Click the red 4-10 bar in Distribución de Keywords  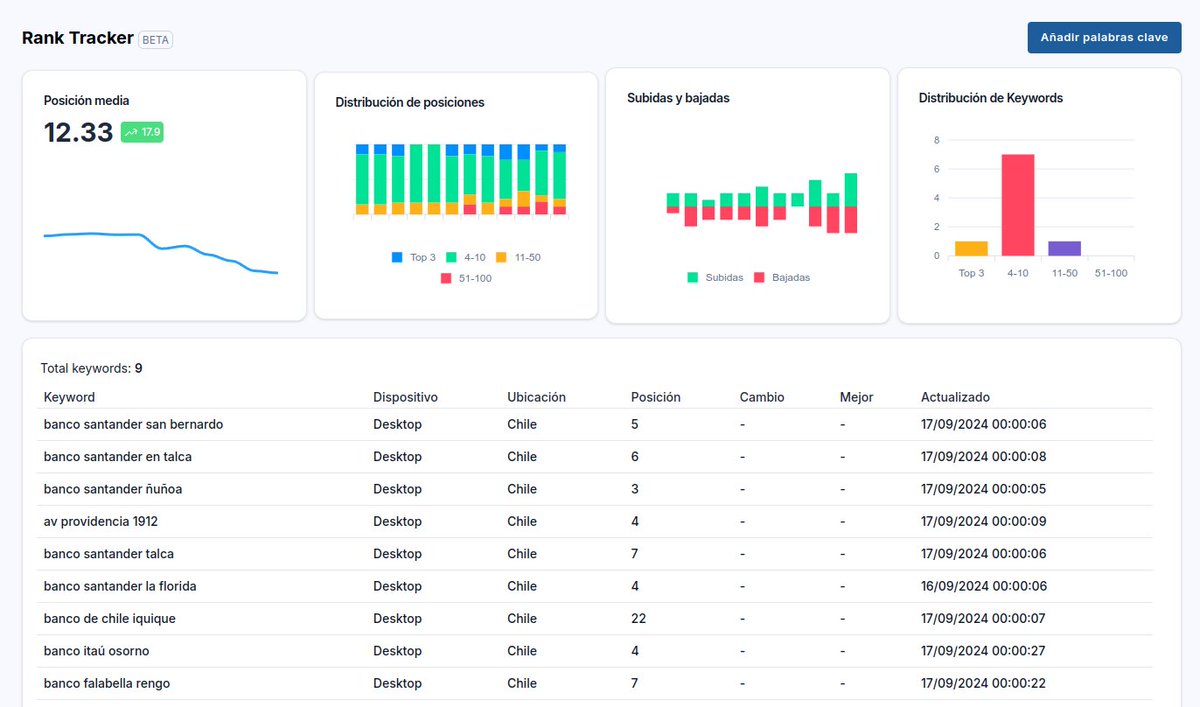coord(1017,205)
